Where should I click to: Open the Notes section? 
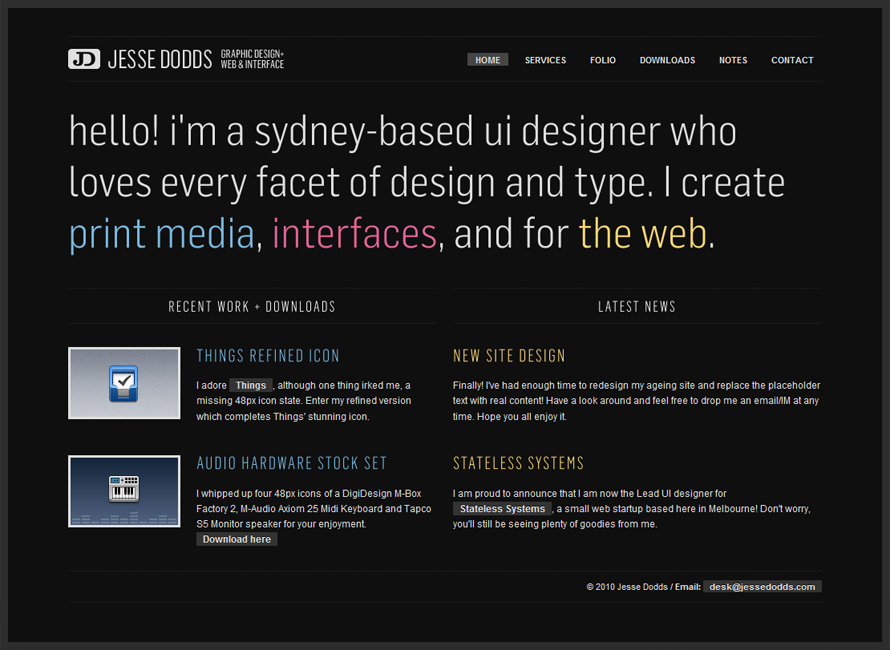tap(733, 60)
